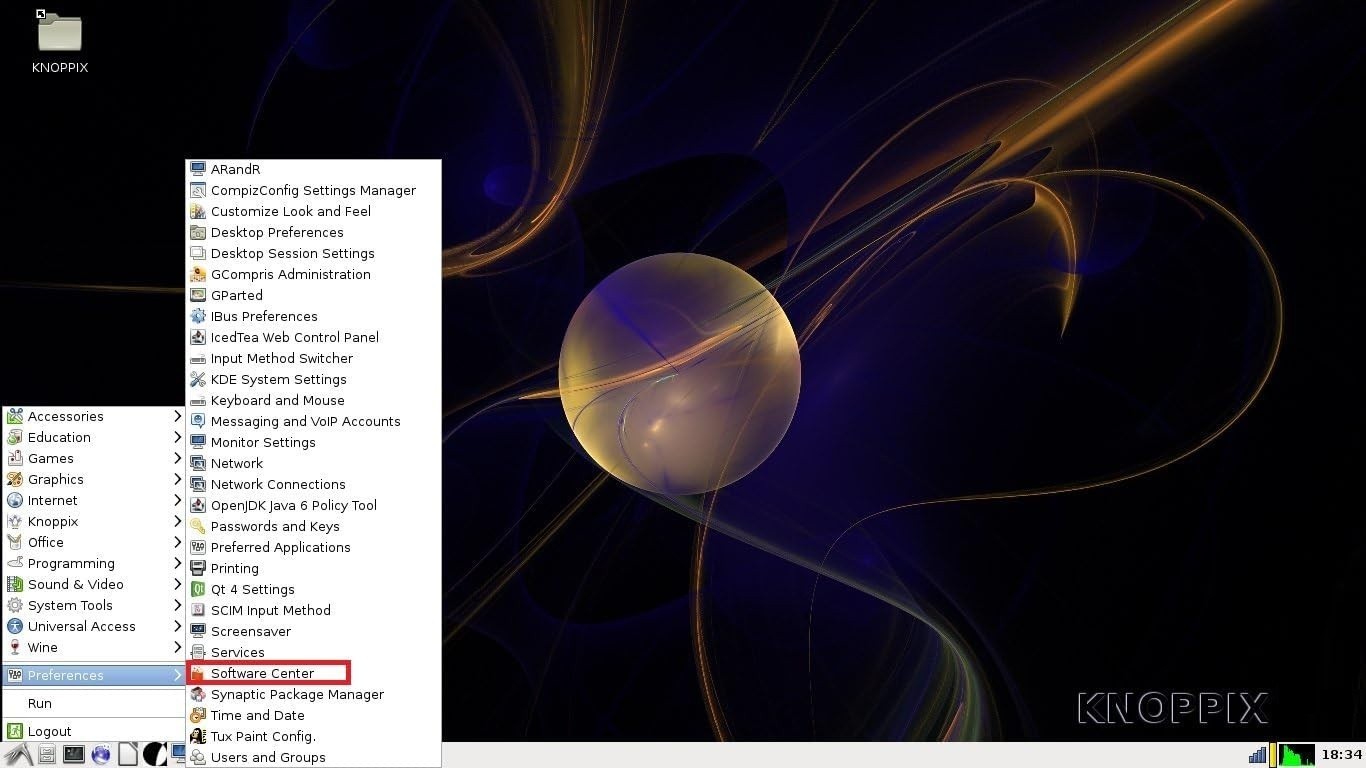Expand the Graphics submenu arrow
This screenshot has height=768, width=1366.
(177, 479)
